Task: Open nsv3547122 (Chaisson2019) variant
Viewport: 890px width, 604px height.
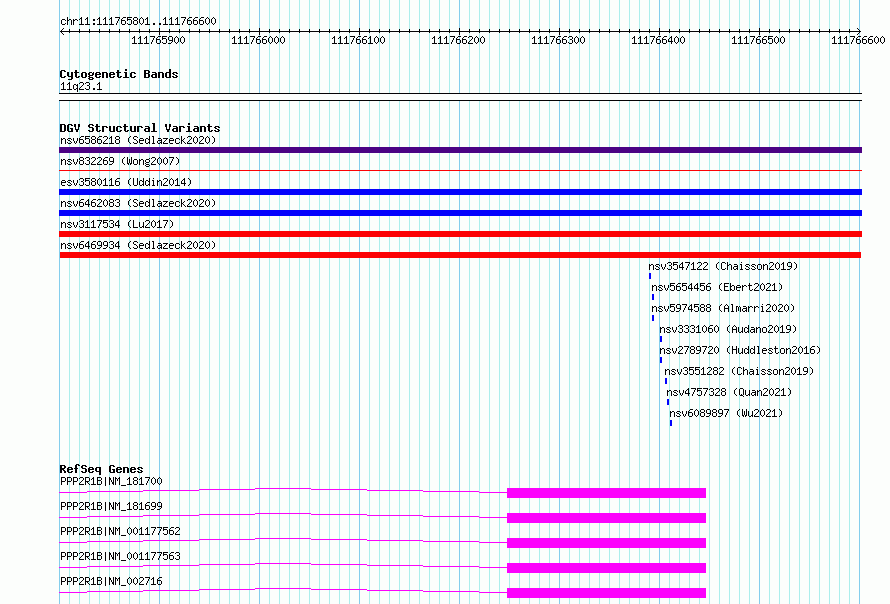Action: [723, 266]
